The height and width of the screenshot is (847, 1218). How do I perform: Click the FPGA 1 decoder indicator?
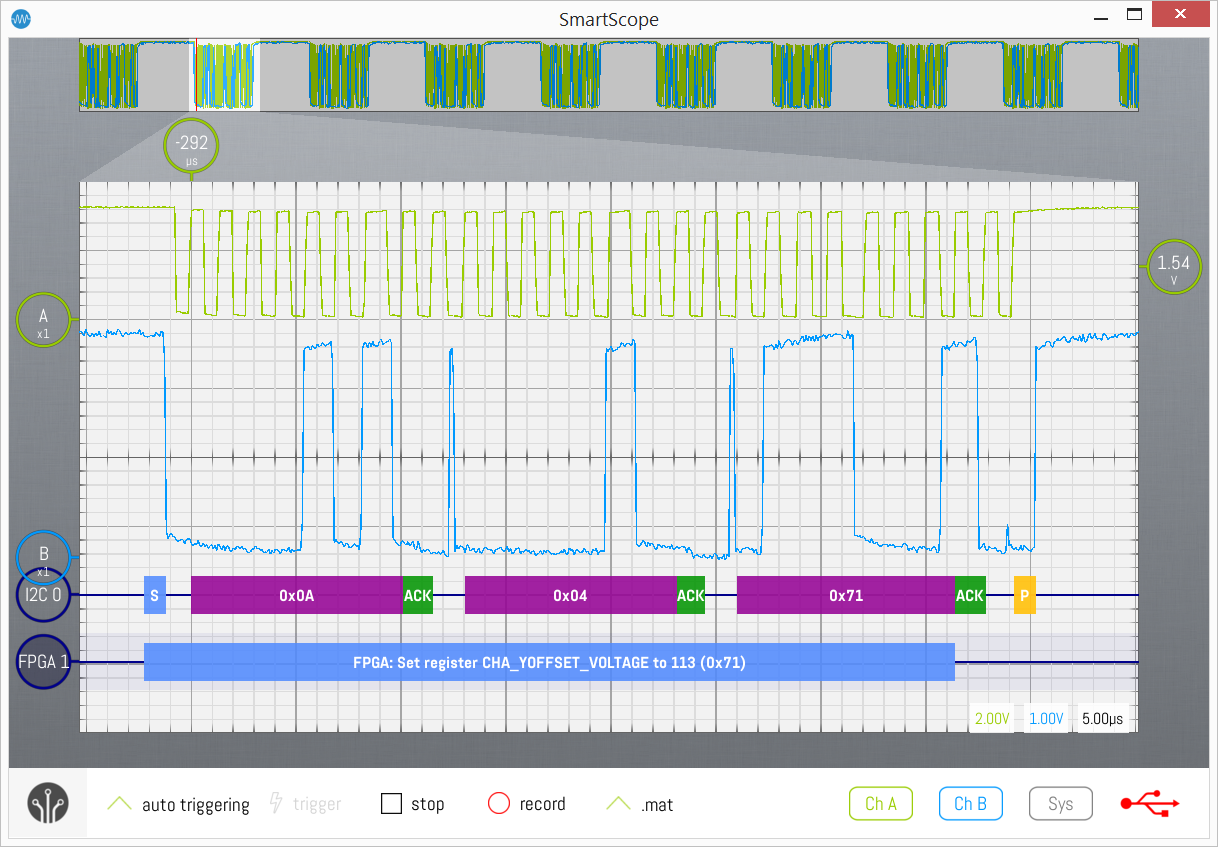pos(43,662)
